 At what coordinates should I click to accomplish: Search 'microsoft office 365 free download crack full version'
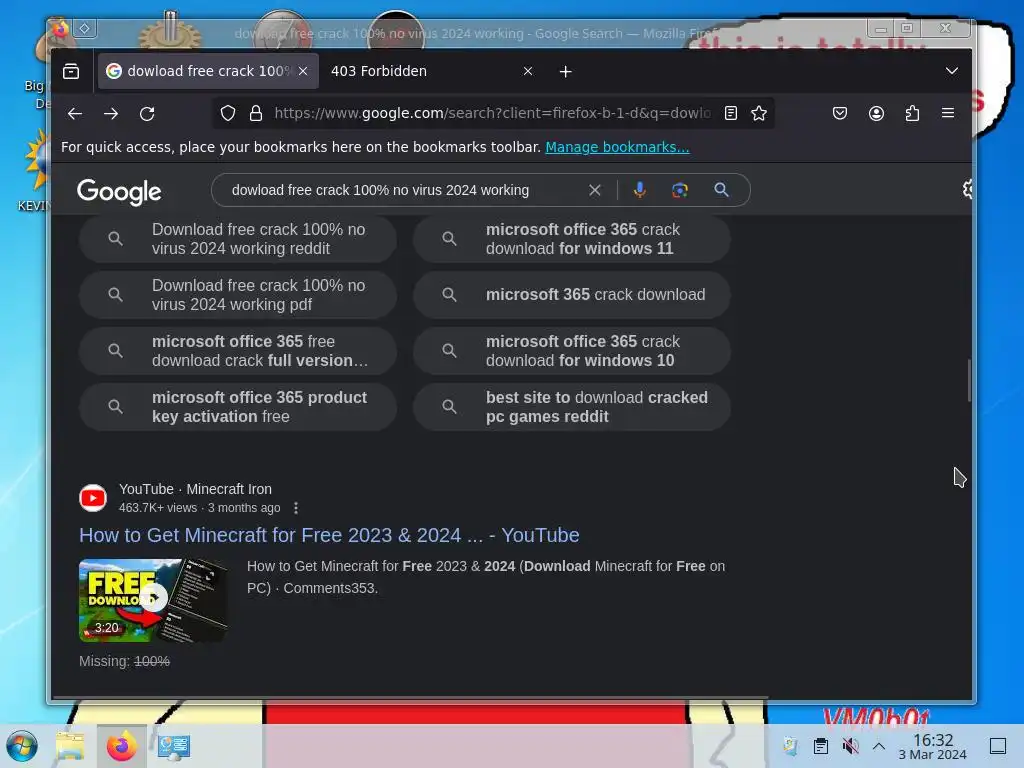238,351
